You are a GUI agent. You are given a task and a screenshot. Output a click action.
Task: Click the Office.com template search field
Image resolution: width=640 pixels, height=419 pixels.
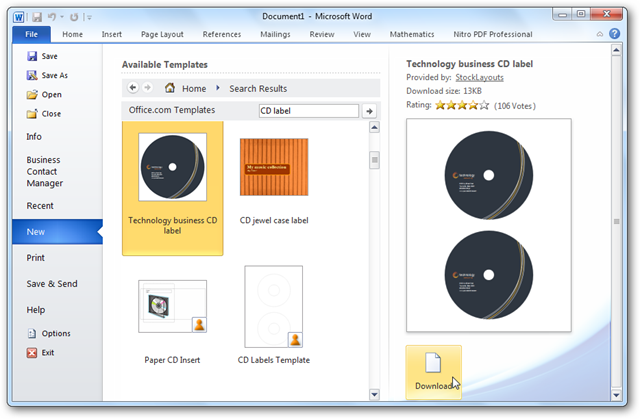pos(309,111)
